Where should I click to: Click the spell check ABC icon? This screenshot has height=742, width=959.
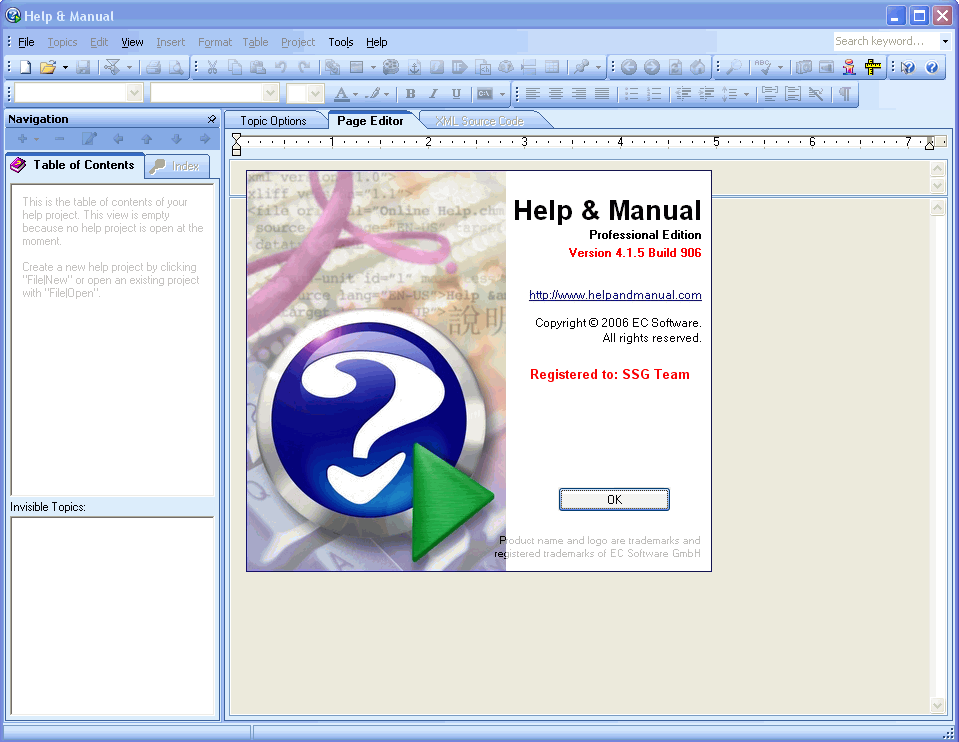(x=763, y=67)
